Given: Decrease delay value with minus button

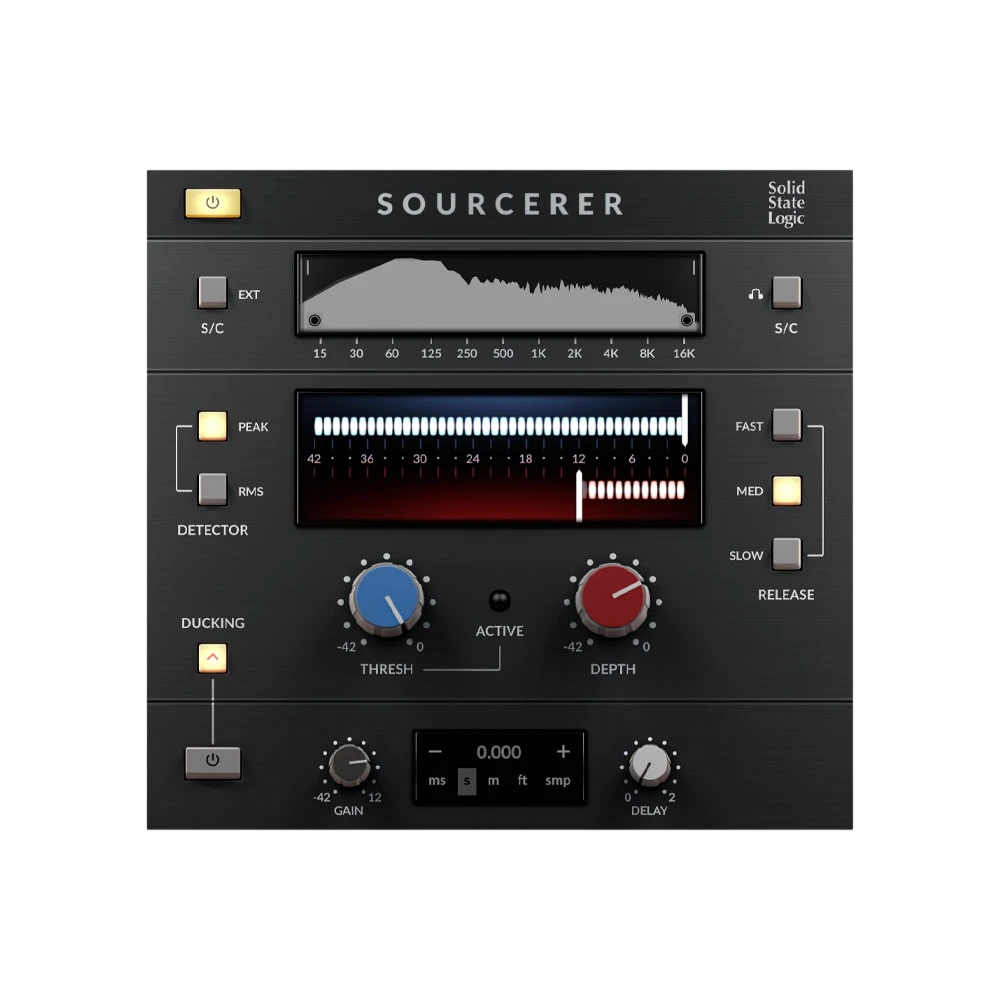Looking at the screenshot, I should click(436, 752).
